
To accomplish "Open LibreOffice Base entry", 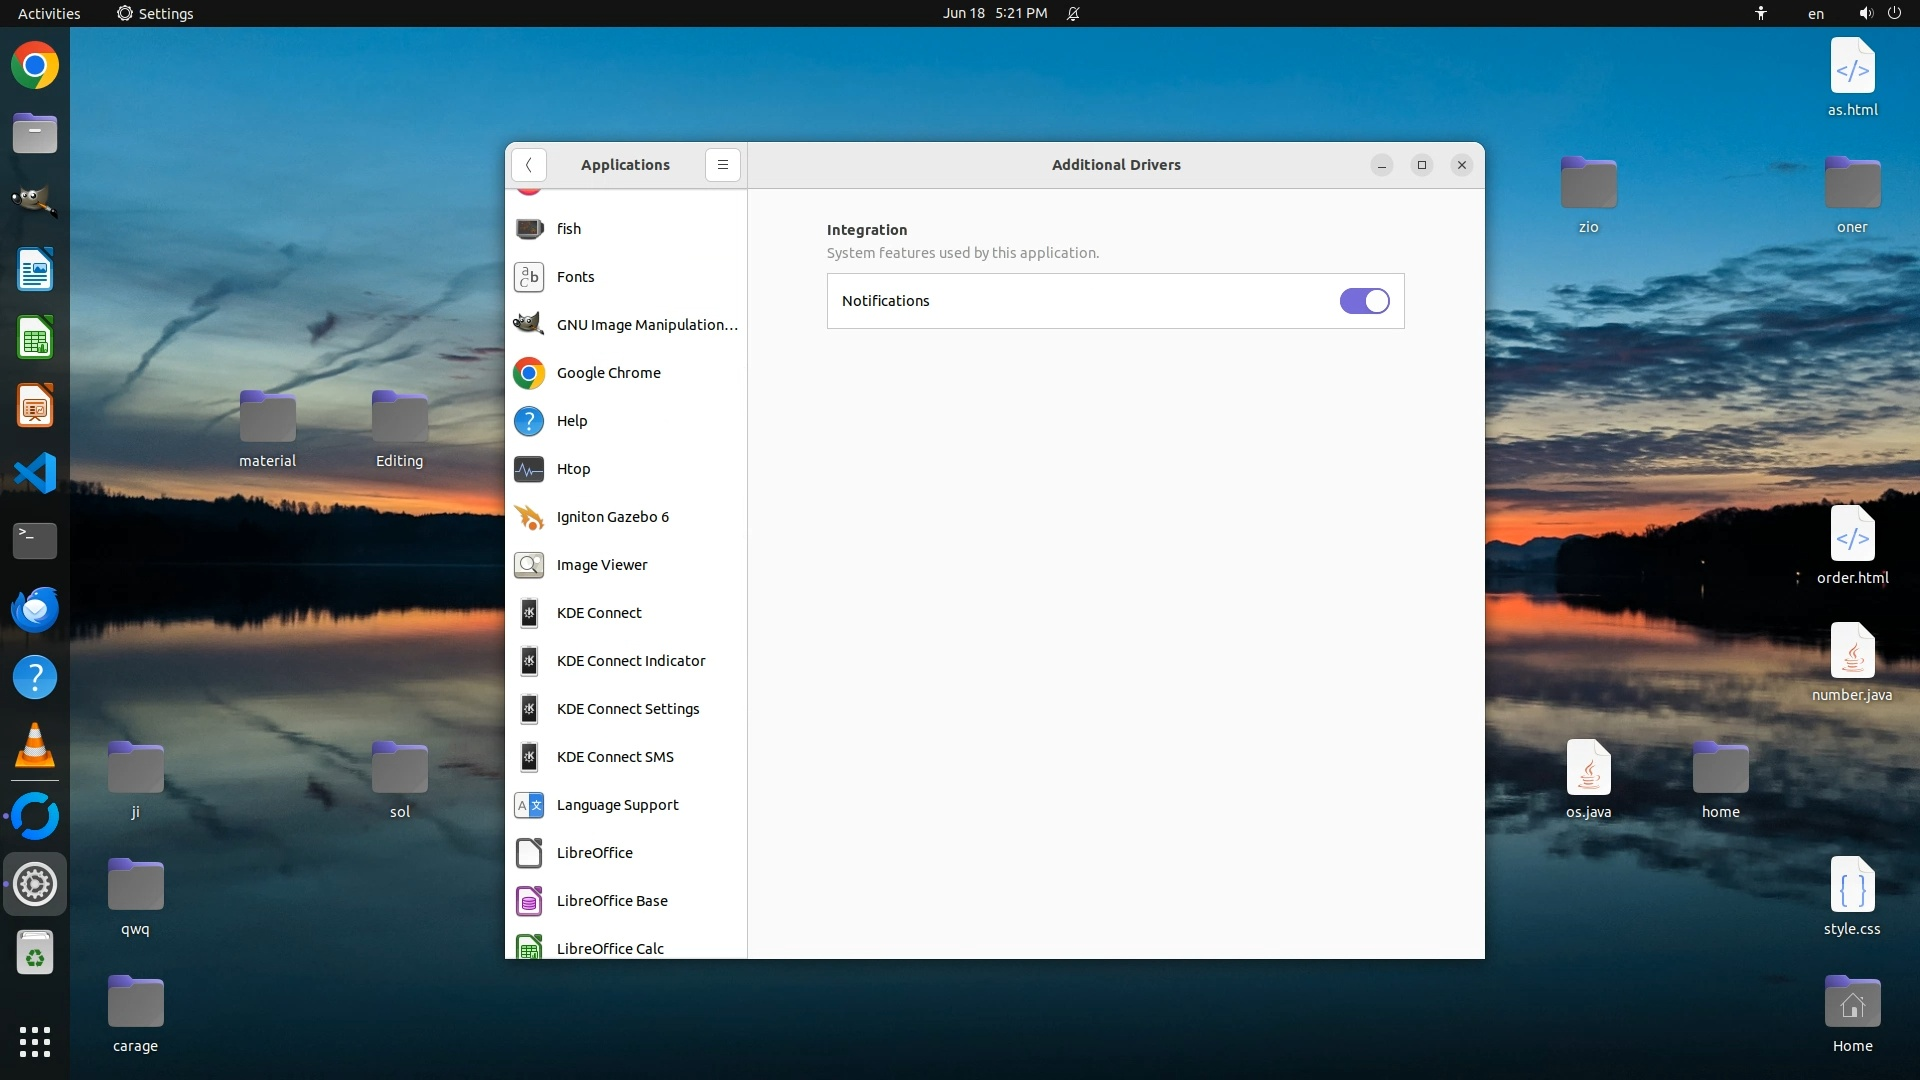I will coord(611,901).
